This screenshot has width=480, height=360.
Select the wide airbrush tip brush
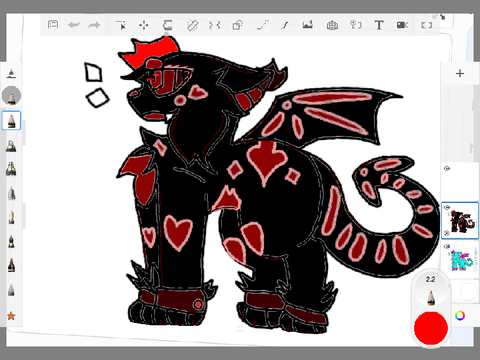tap(11, 169)
